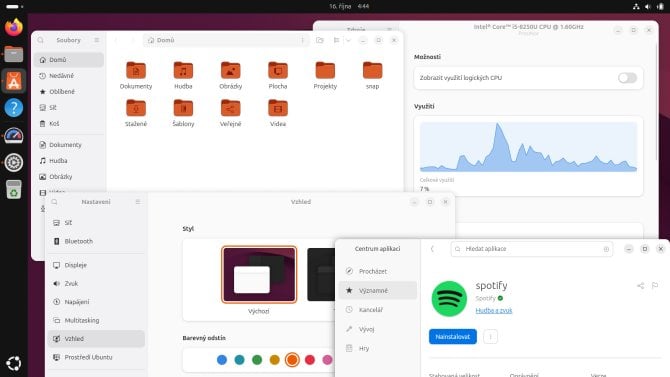
Task: Select Domů in Files sidebar
Action: (69, 60)
